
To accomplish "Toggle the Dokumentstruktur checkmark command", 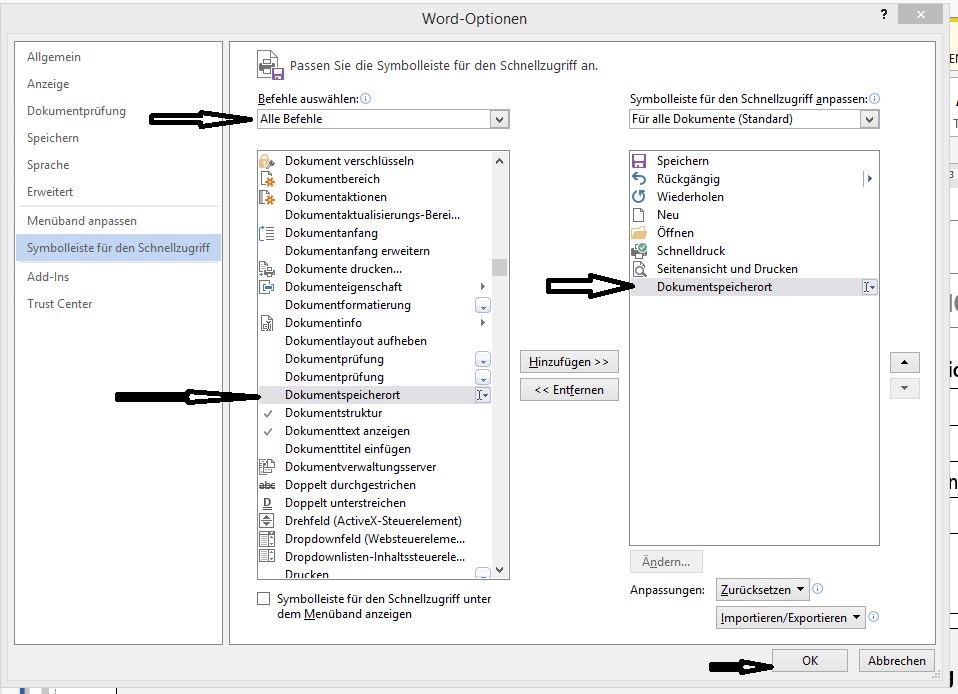I will [267, 413].
